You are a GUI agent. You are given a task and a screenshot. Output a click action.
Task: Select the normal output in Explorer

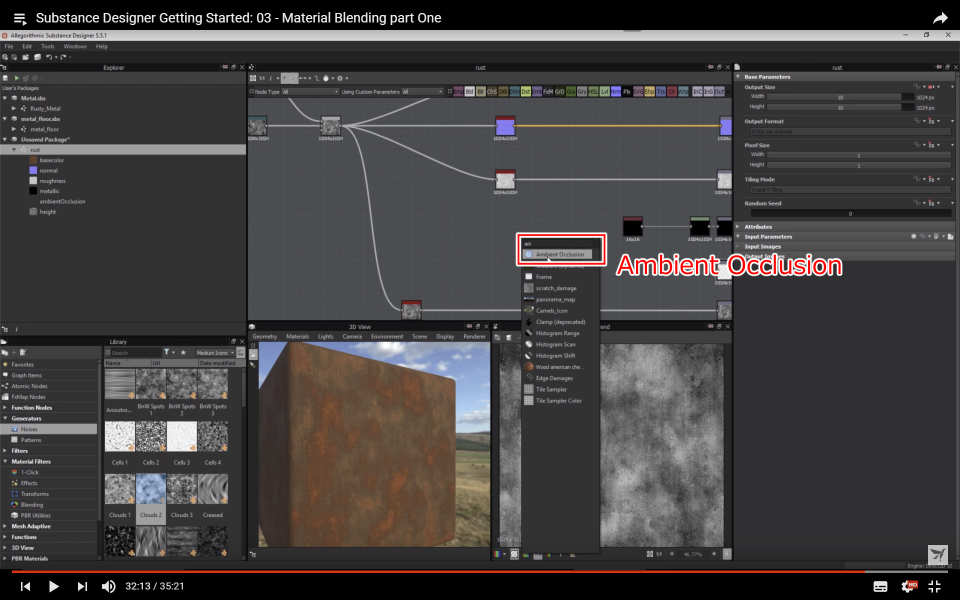click(x=48, y=171)
